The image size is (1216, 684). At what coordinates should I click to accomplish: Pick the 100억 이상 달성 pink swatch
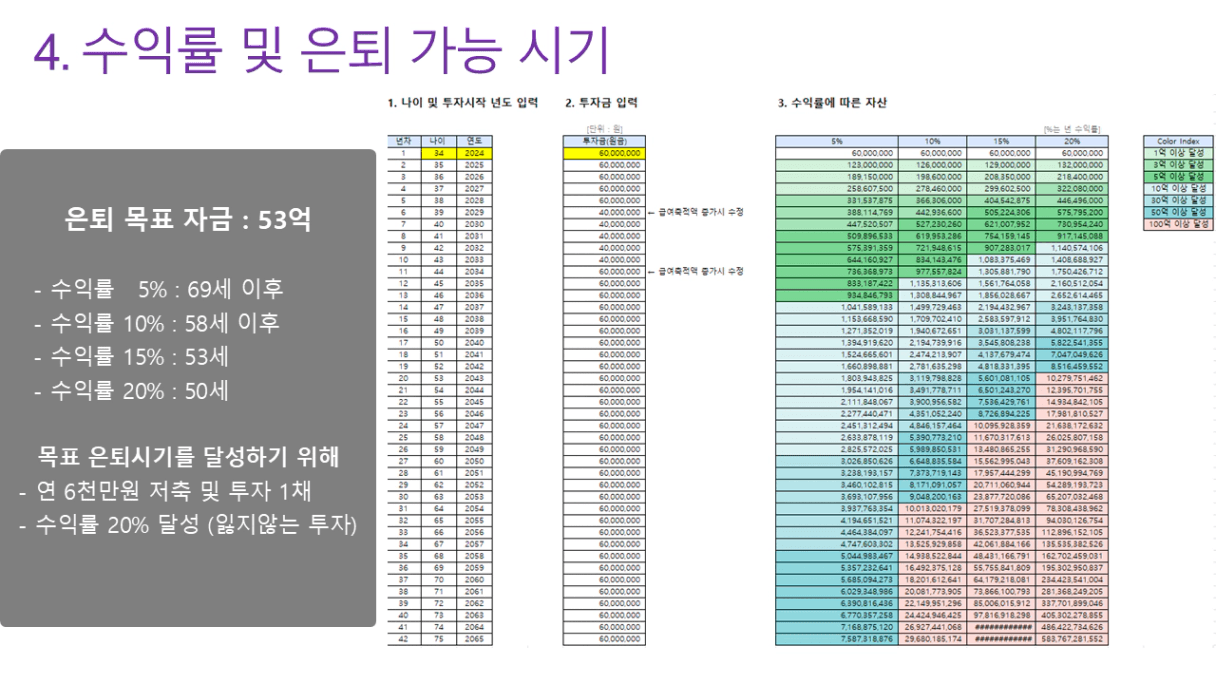tap(1177, 225)
